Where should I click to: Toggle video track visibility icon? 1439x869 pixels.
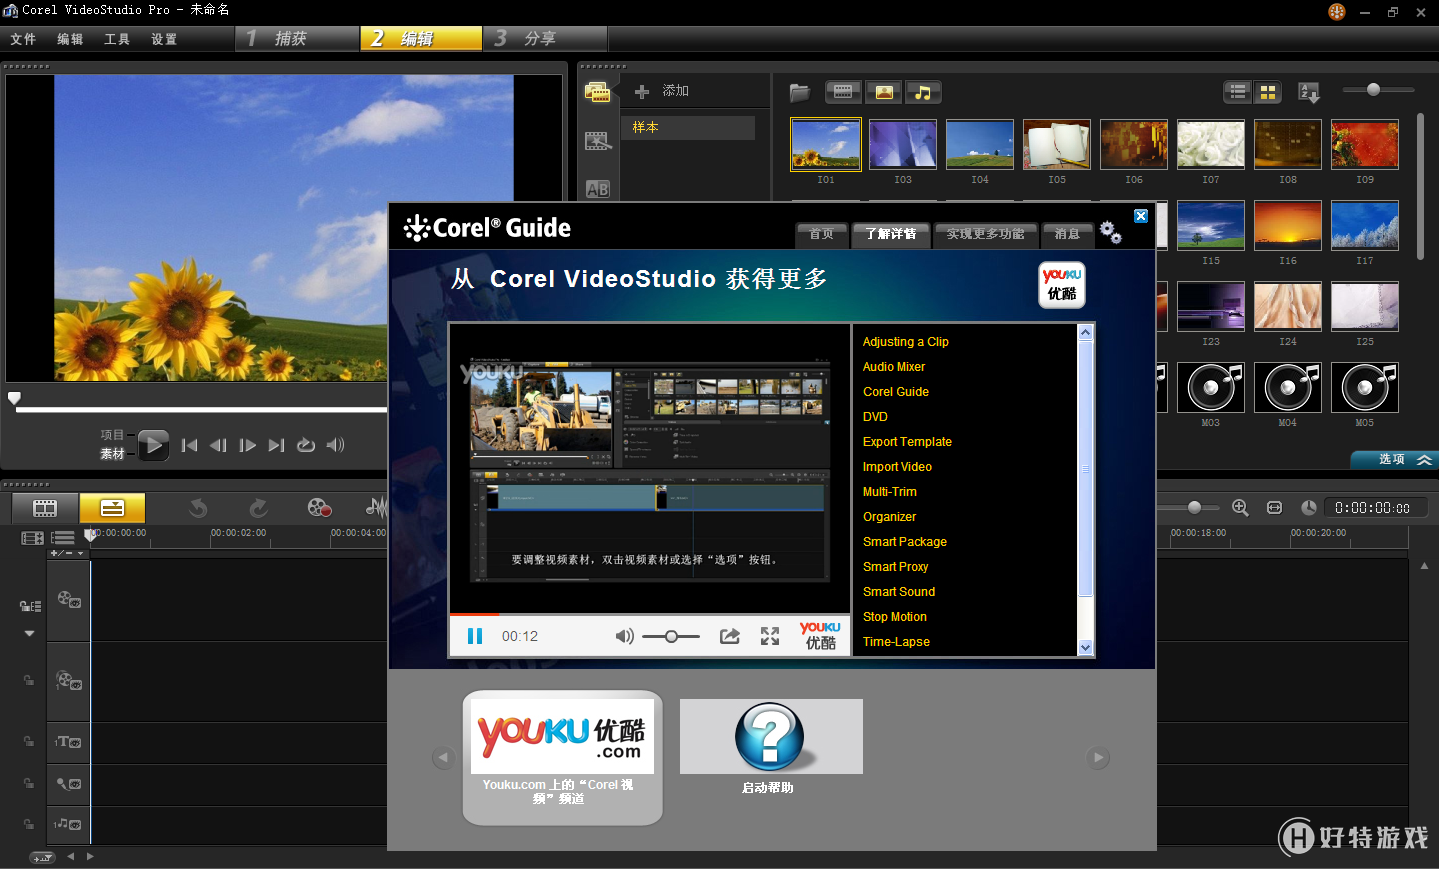69,600
